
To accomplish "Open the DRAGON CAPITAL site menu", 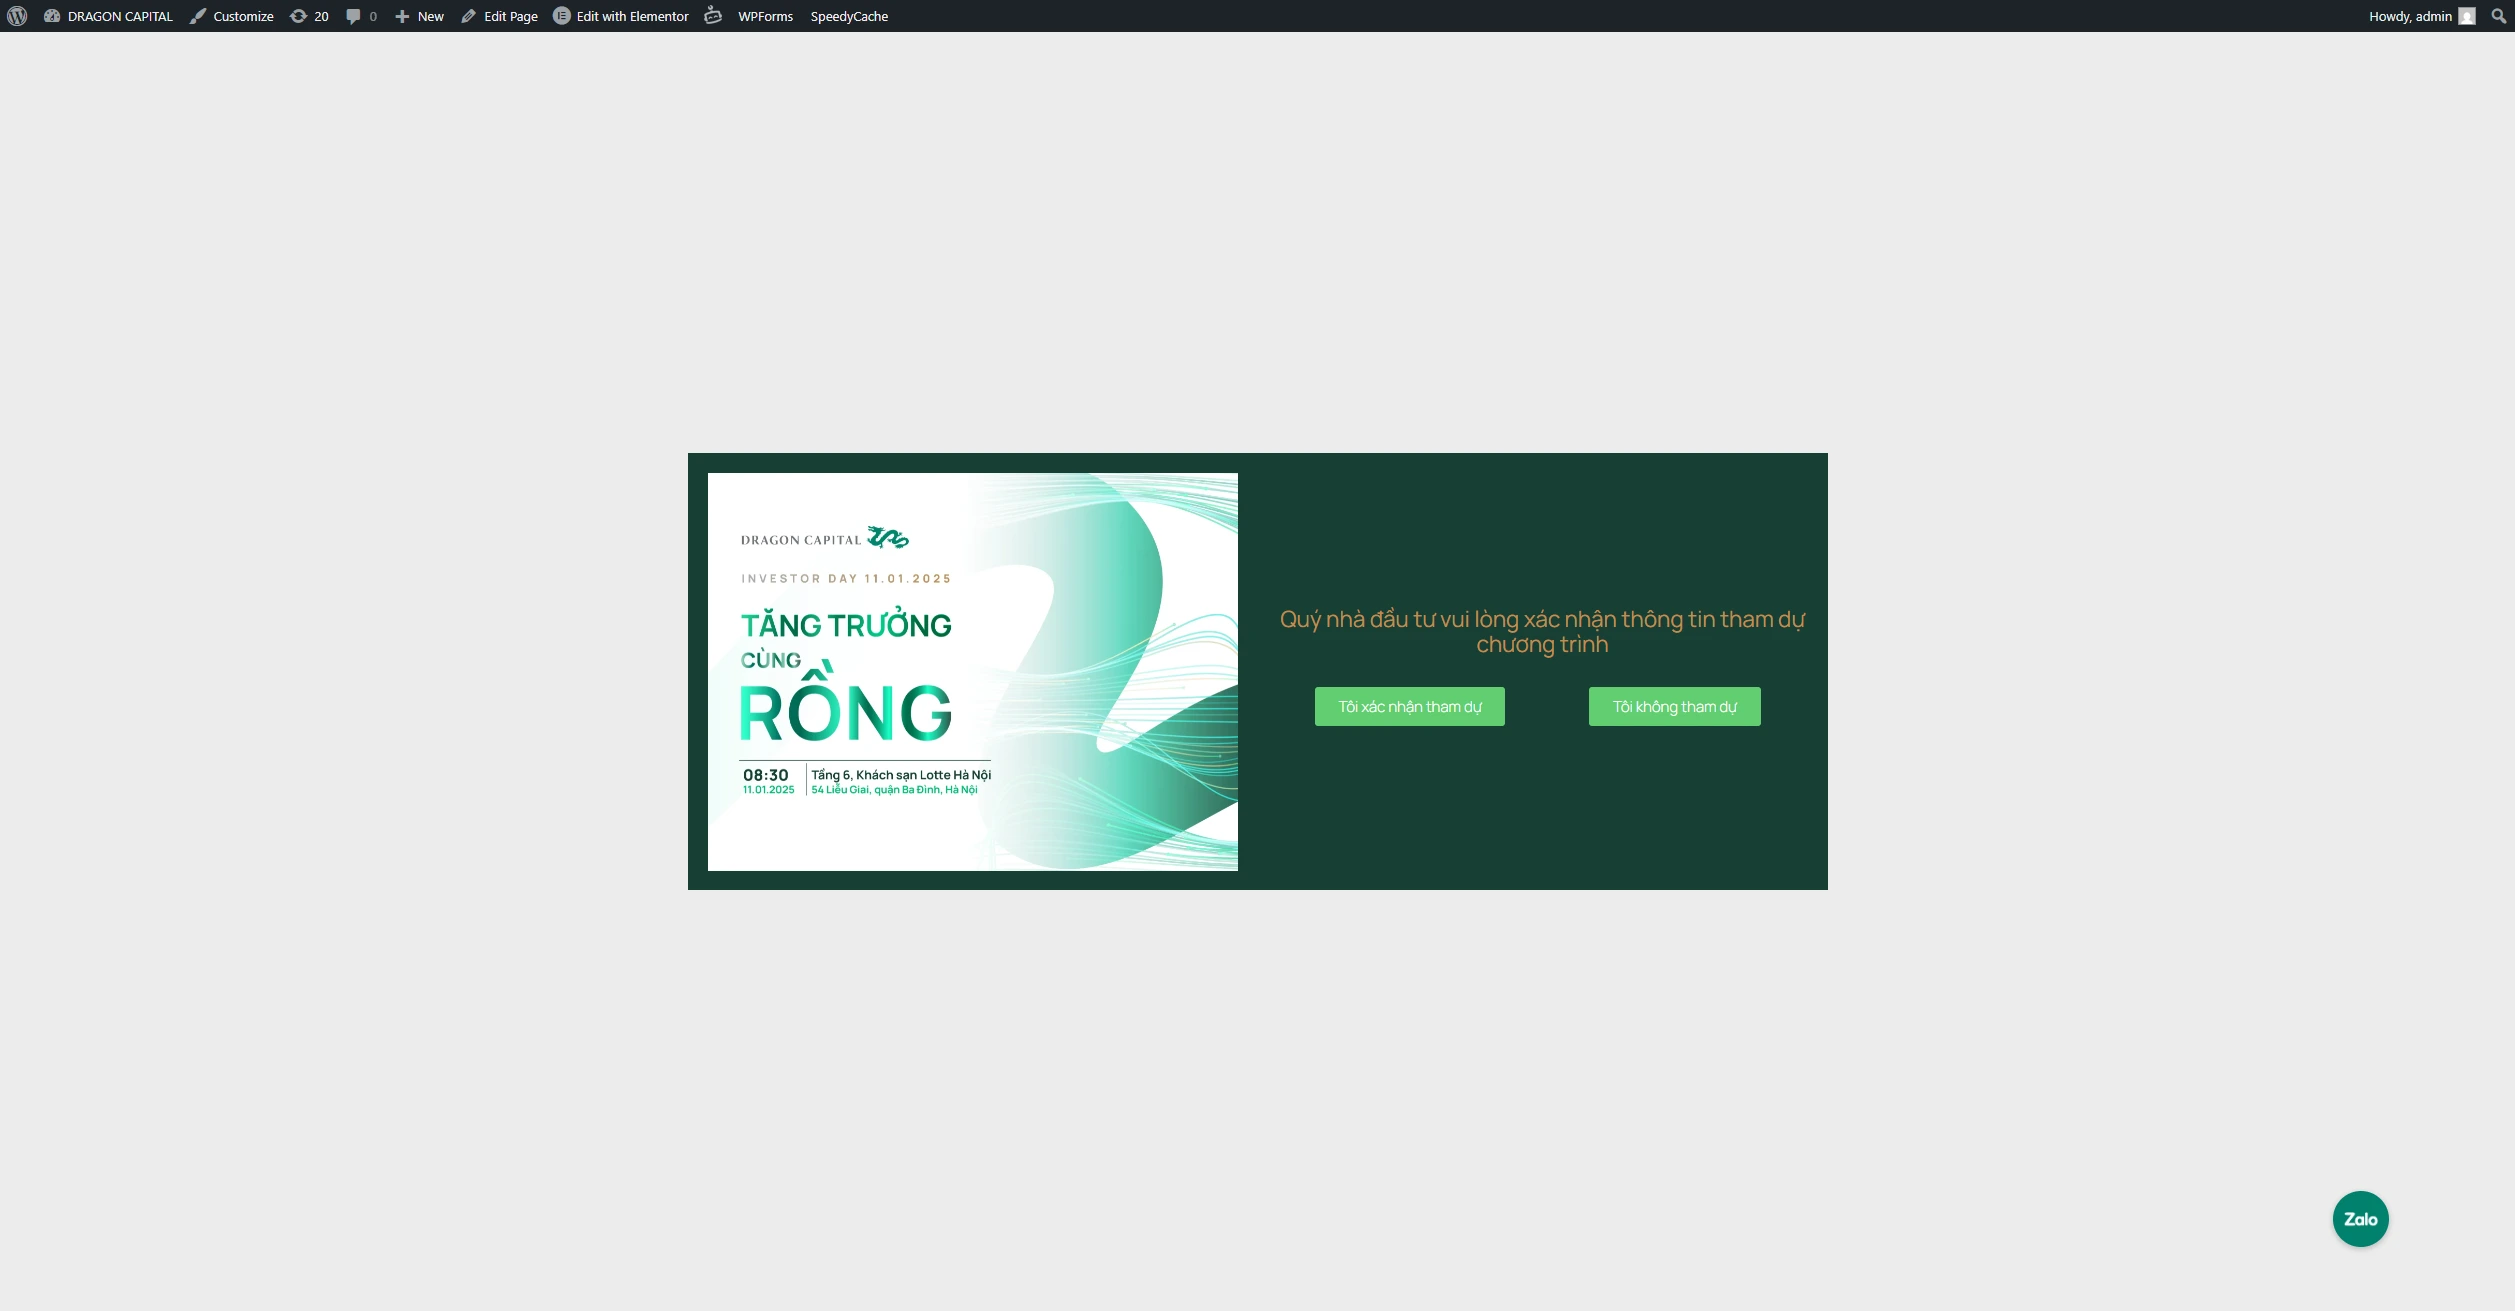I will (x=108, y=16).
